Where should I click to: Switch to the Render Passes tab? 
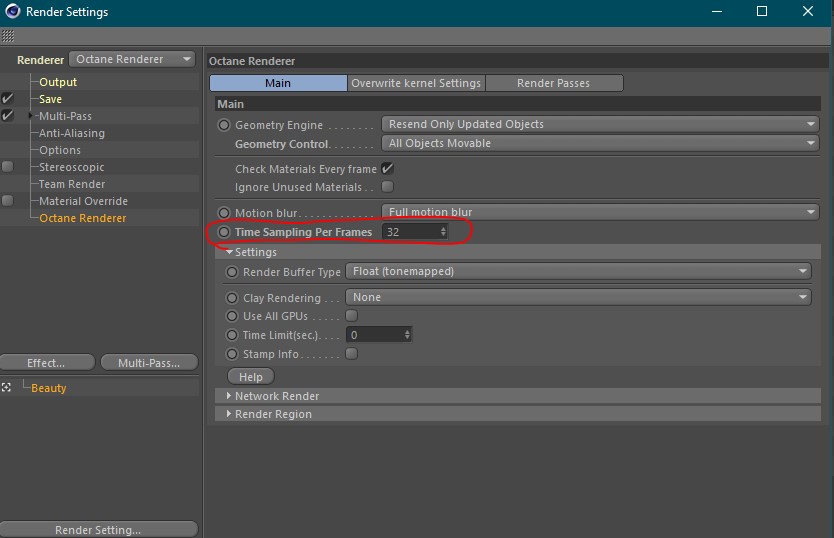click(554, 83)
